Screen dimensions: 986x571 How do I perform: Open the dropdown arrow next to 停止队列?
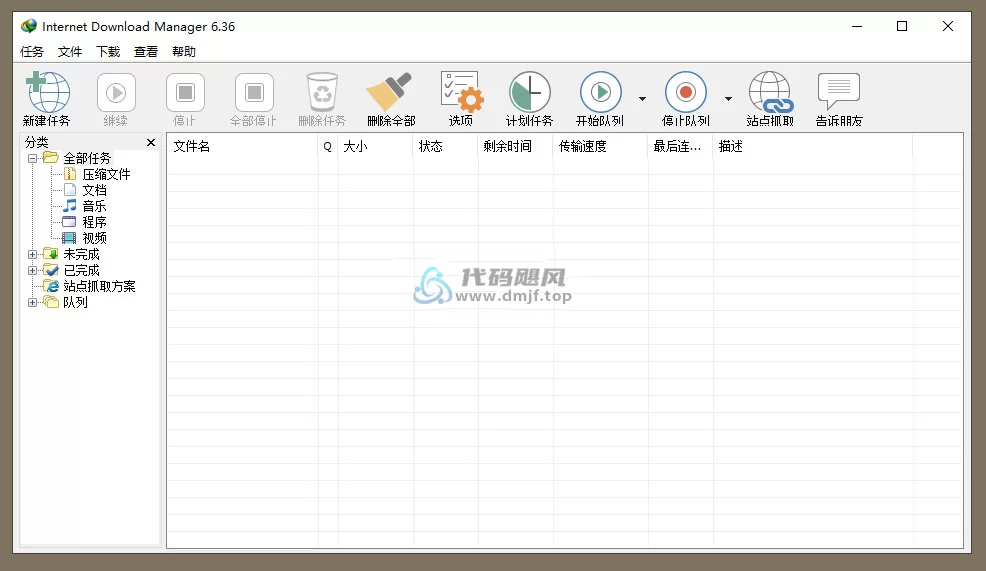point(728,99)
